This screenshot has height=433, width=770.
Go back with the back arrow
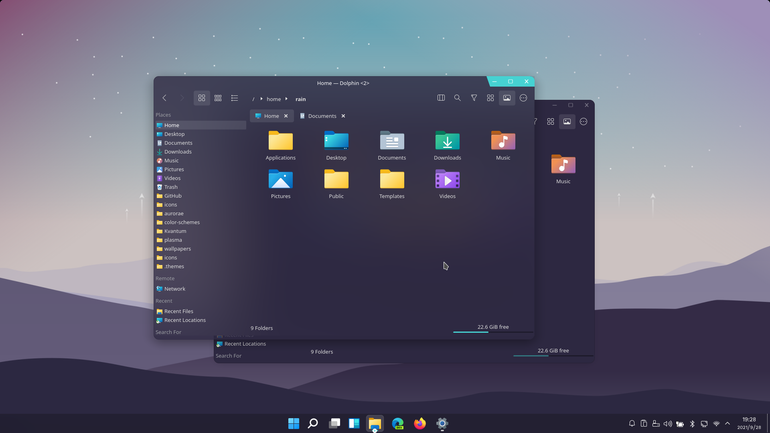click(x=165, y=98)
